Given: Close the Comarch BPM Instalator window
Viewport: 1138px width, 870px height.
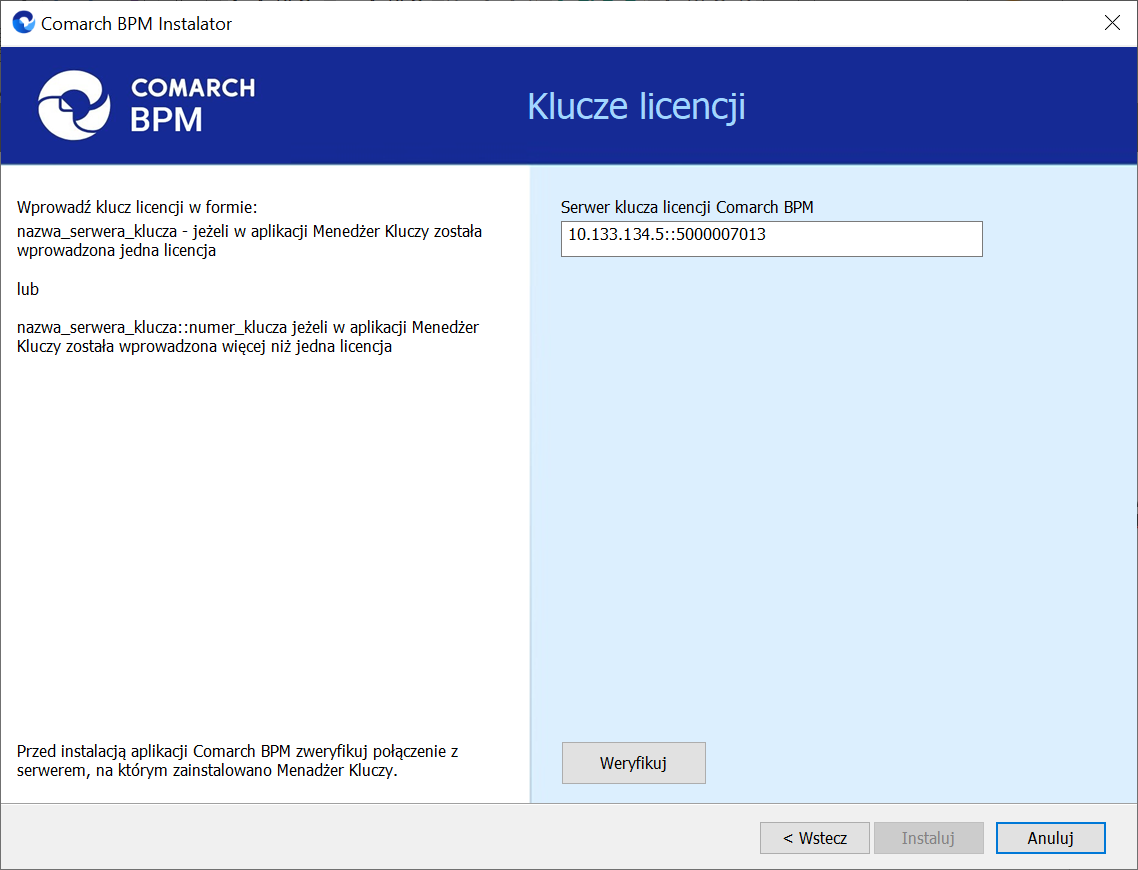Looking at the screenshot, I should point(1112,23).
